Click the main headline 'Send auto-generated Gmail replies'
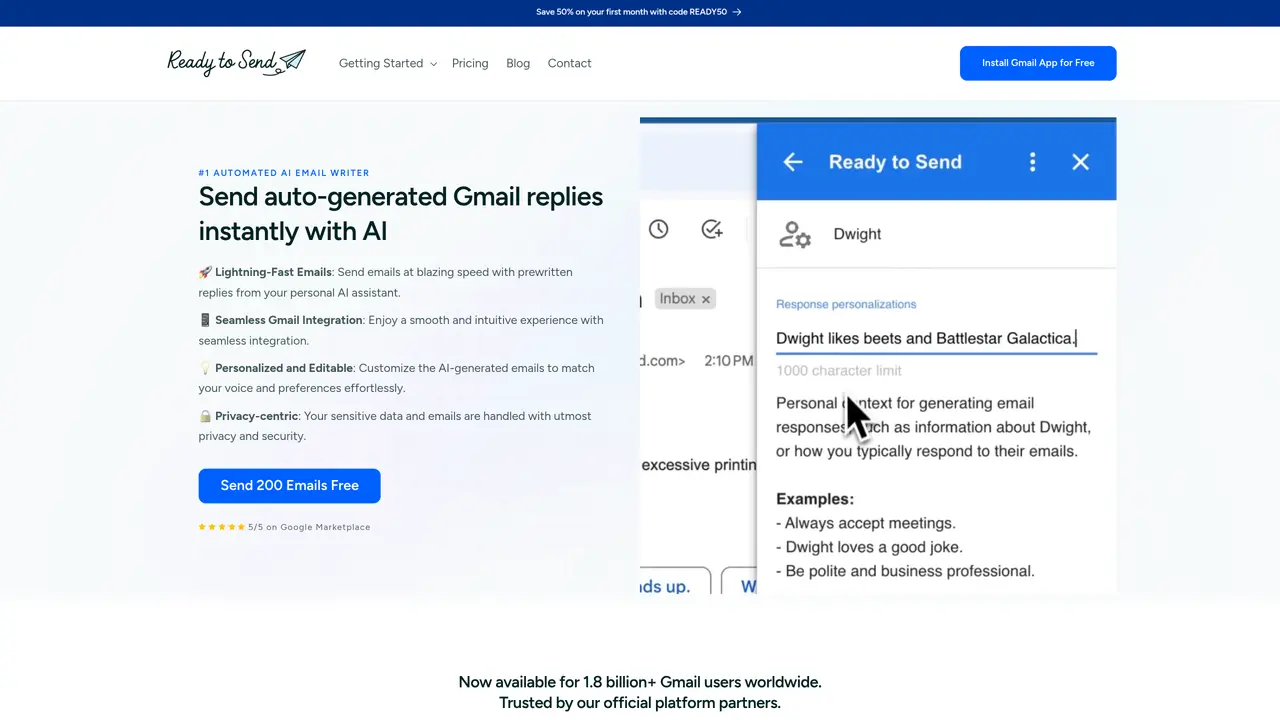 pos(401,196)
